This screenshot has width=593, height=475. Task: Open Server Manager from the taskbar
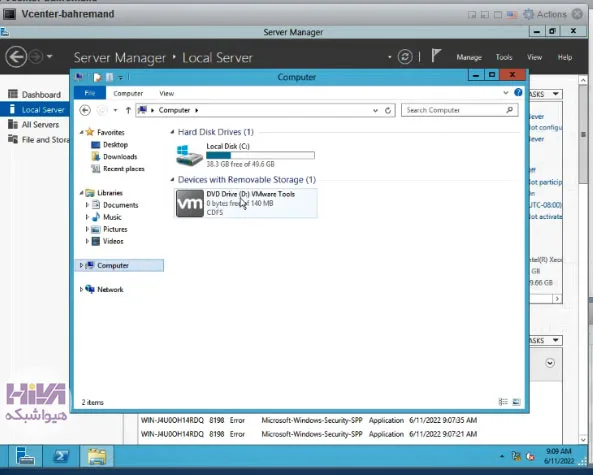click(25, 456)
